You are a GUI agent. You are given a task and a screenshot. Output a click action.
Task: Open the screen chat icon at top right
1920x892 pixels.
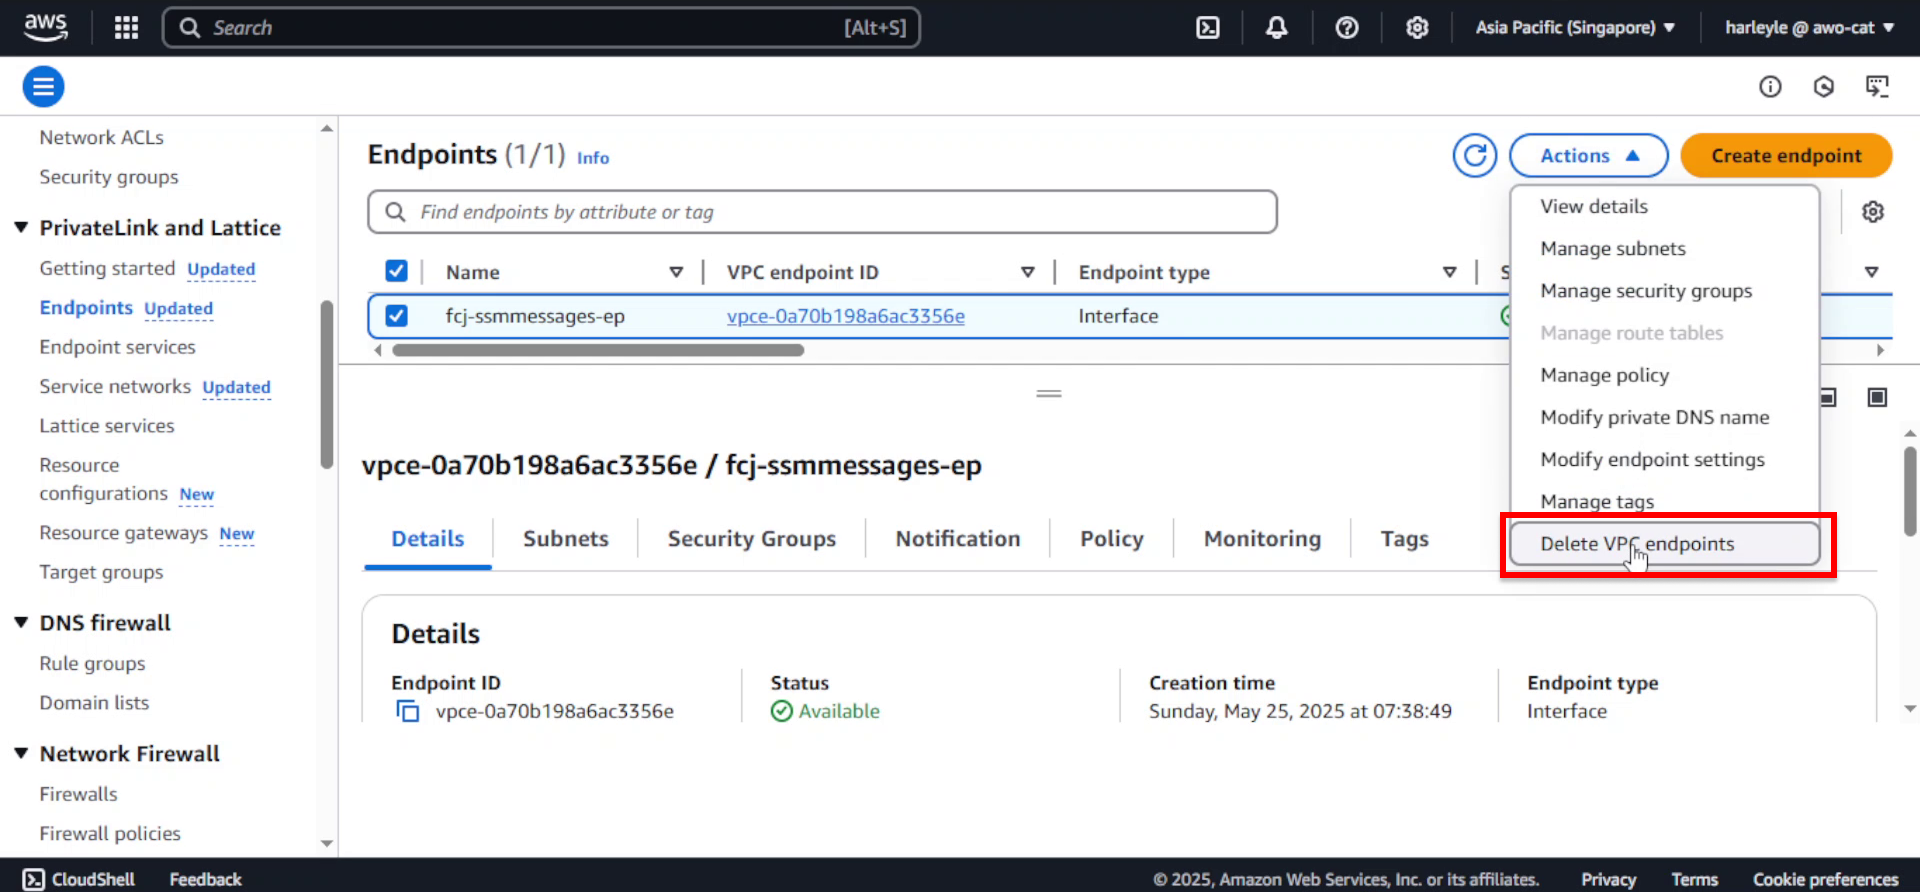pos(1877,87)
